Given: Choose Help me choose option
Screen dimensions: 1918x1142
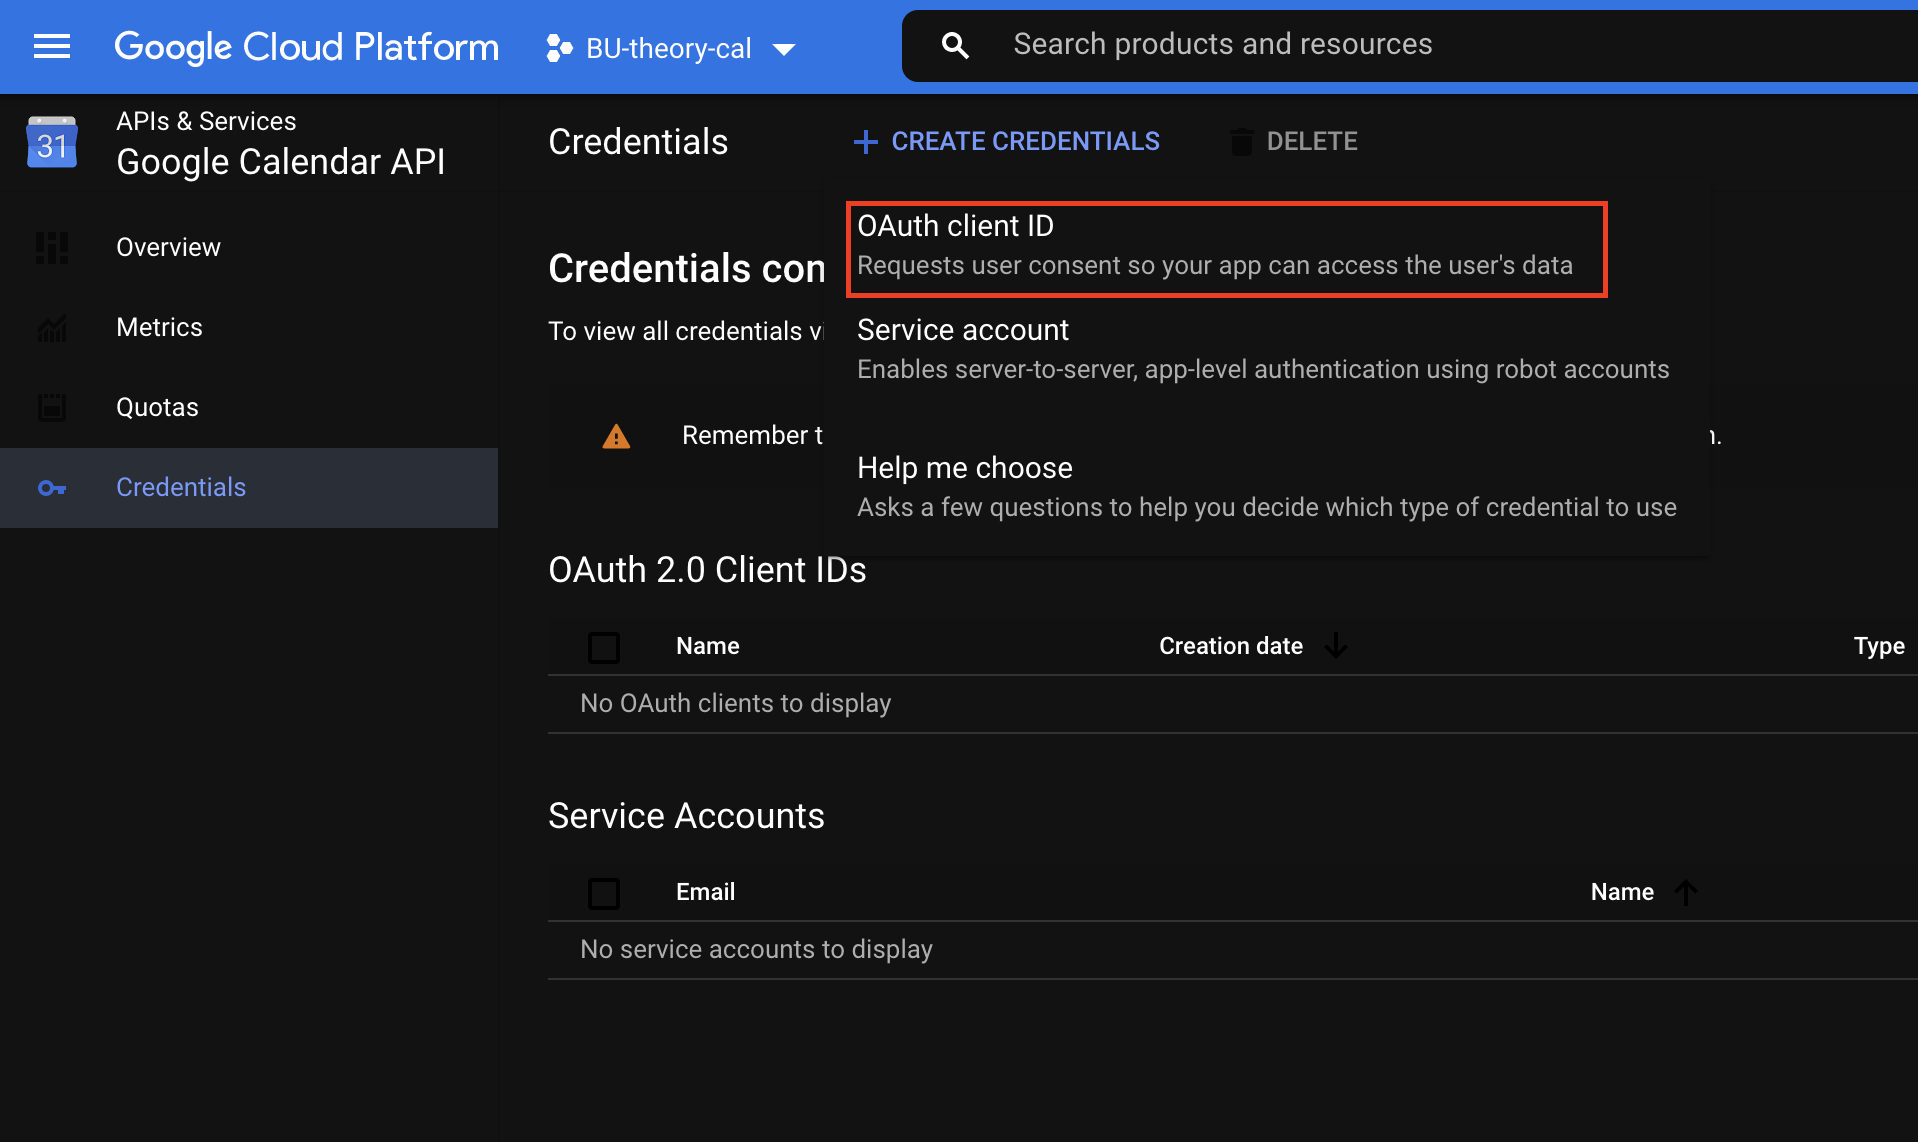Looking at the screenshot, I should pyautogui.click(x=1265, y=487).
